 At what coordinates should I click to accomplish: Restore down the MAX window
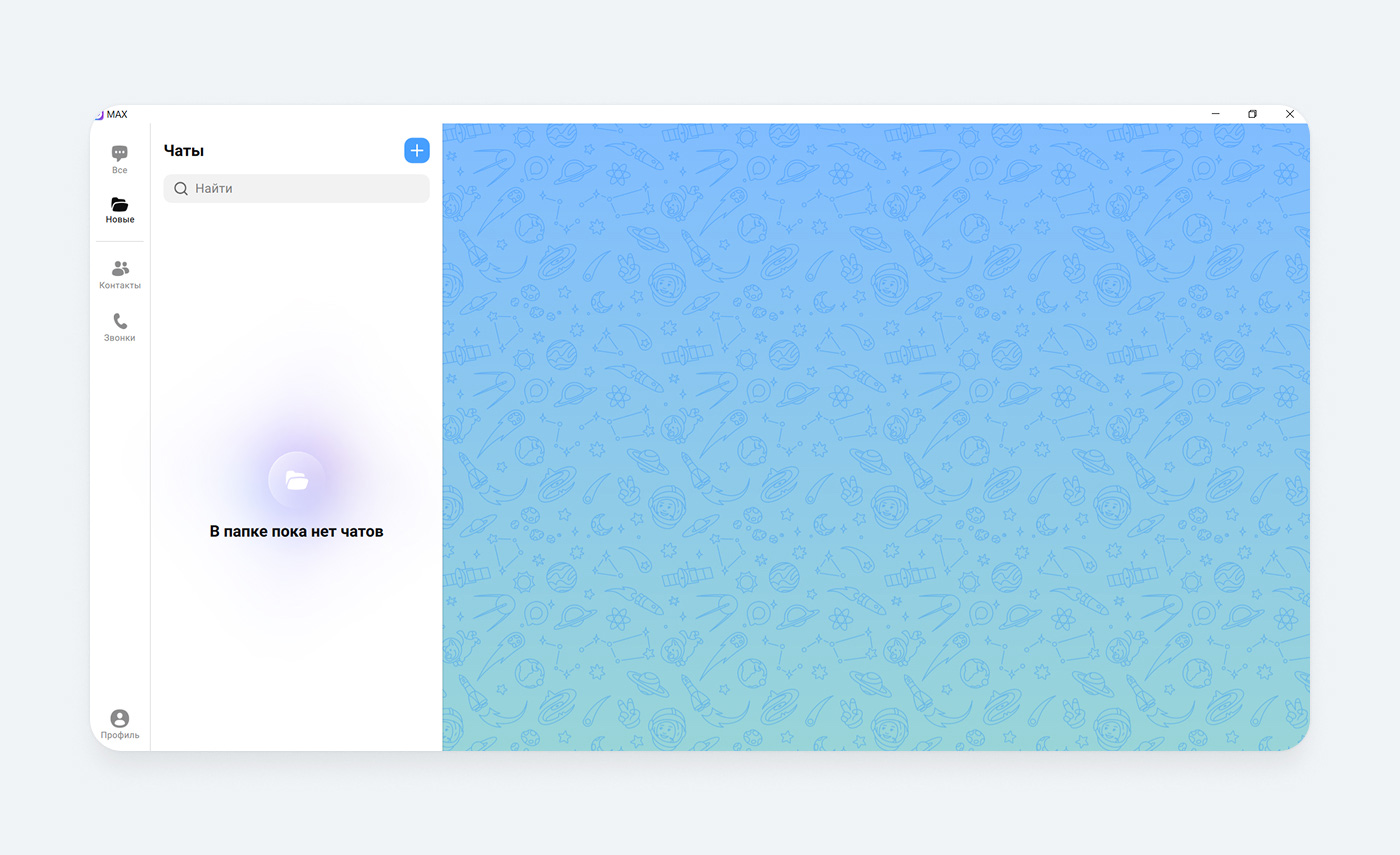pyautogui.click(x=1252, y=114)
